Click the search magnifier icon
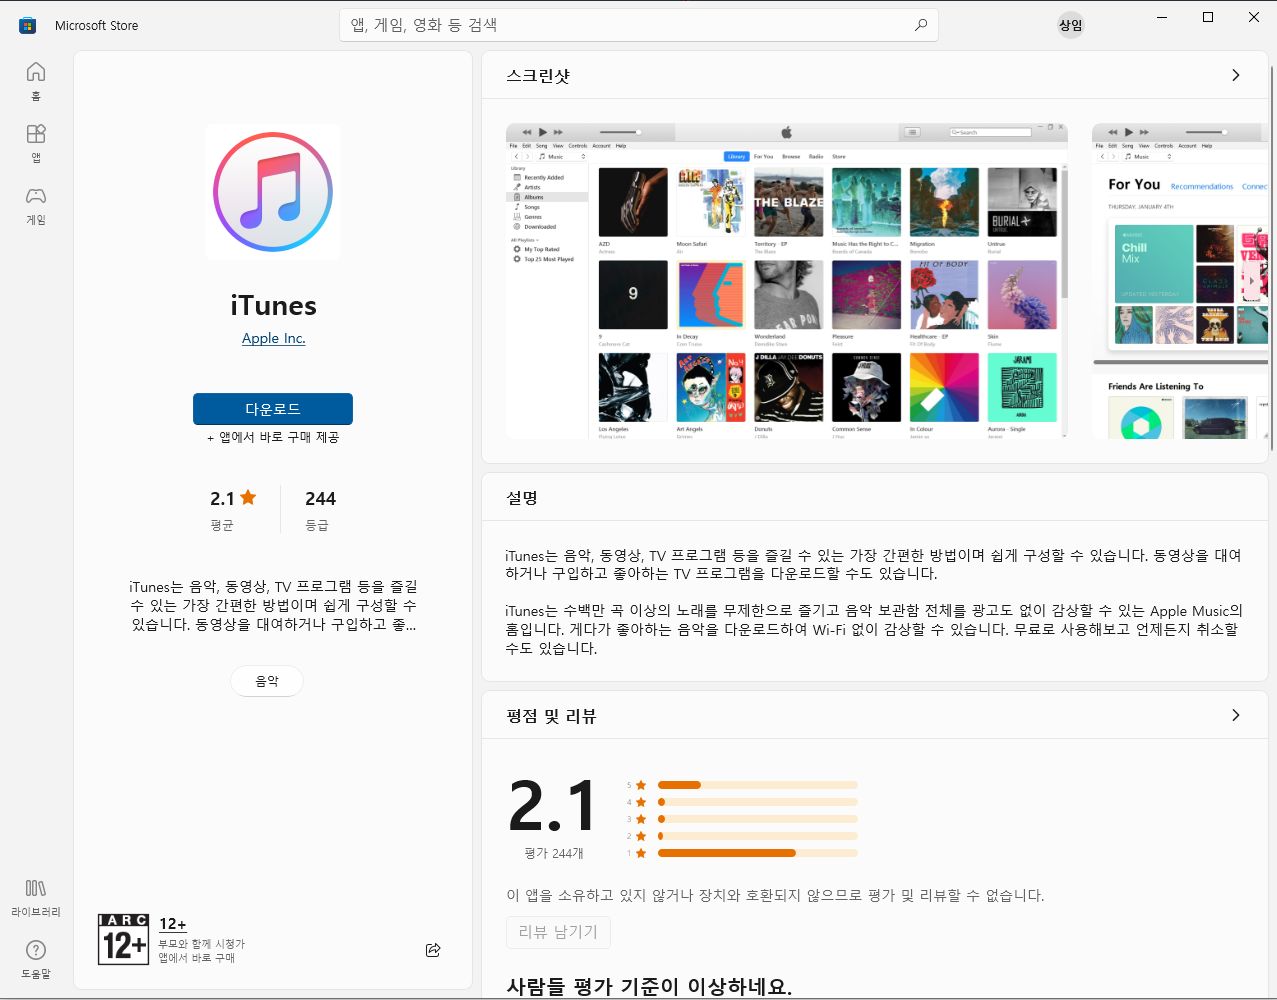 920,25
